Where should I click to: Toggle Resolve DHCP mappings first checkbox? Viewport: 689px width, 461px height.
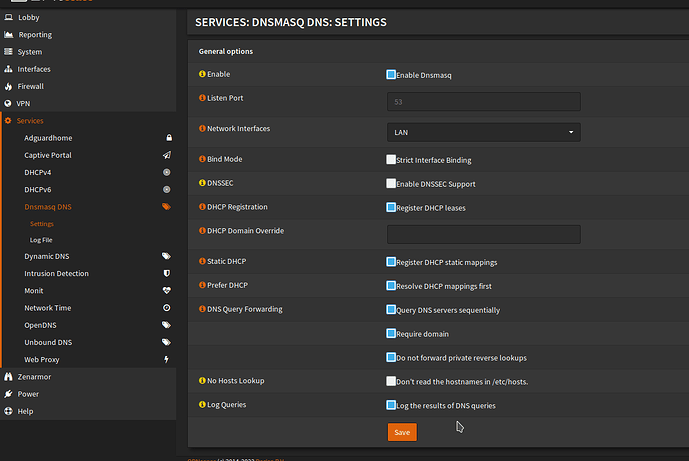(391, 285)
